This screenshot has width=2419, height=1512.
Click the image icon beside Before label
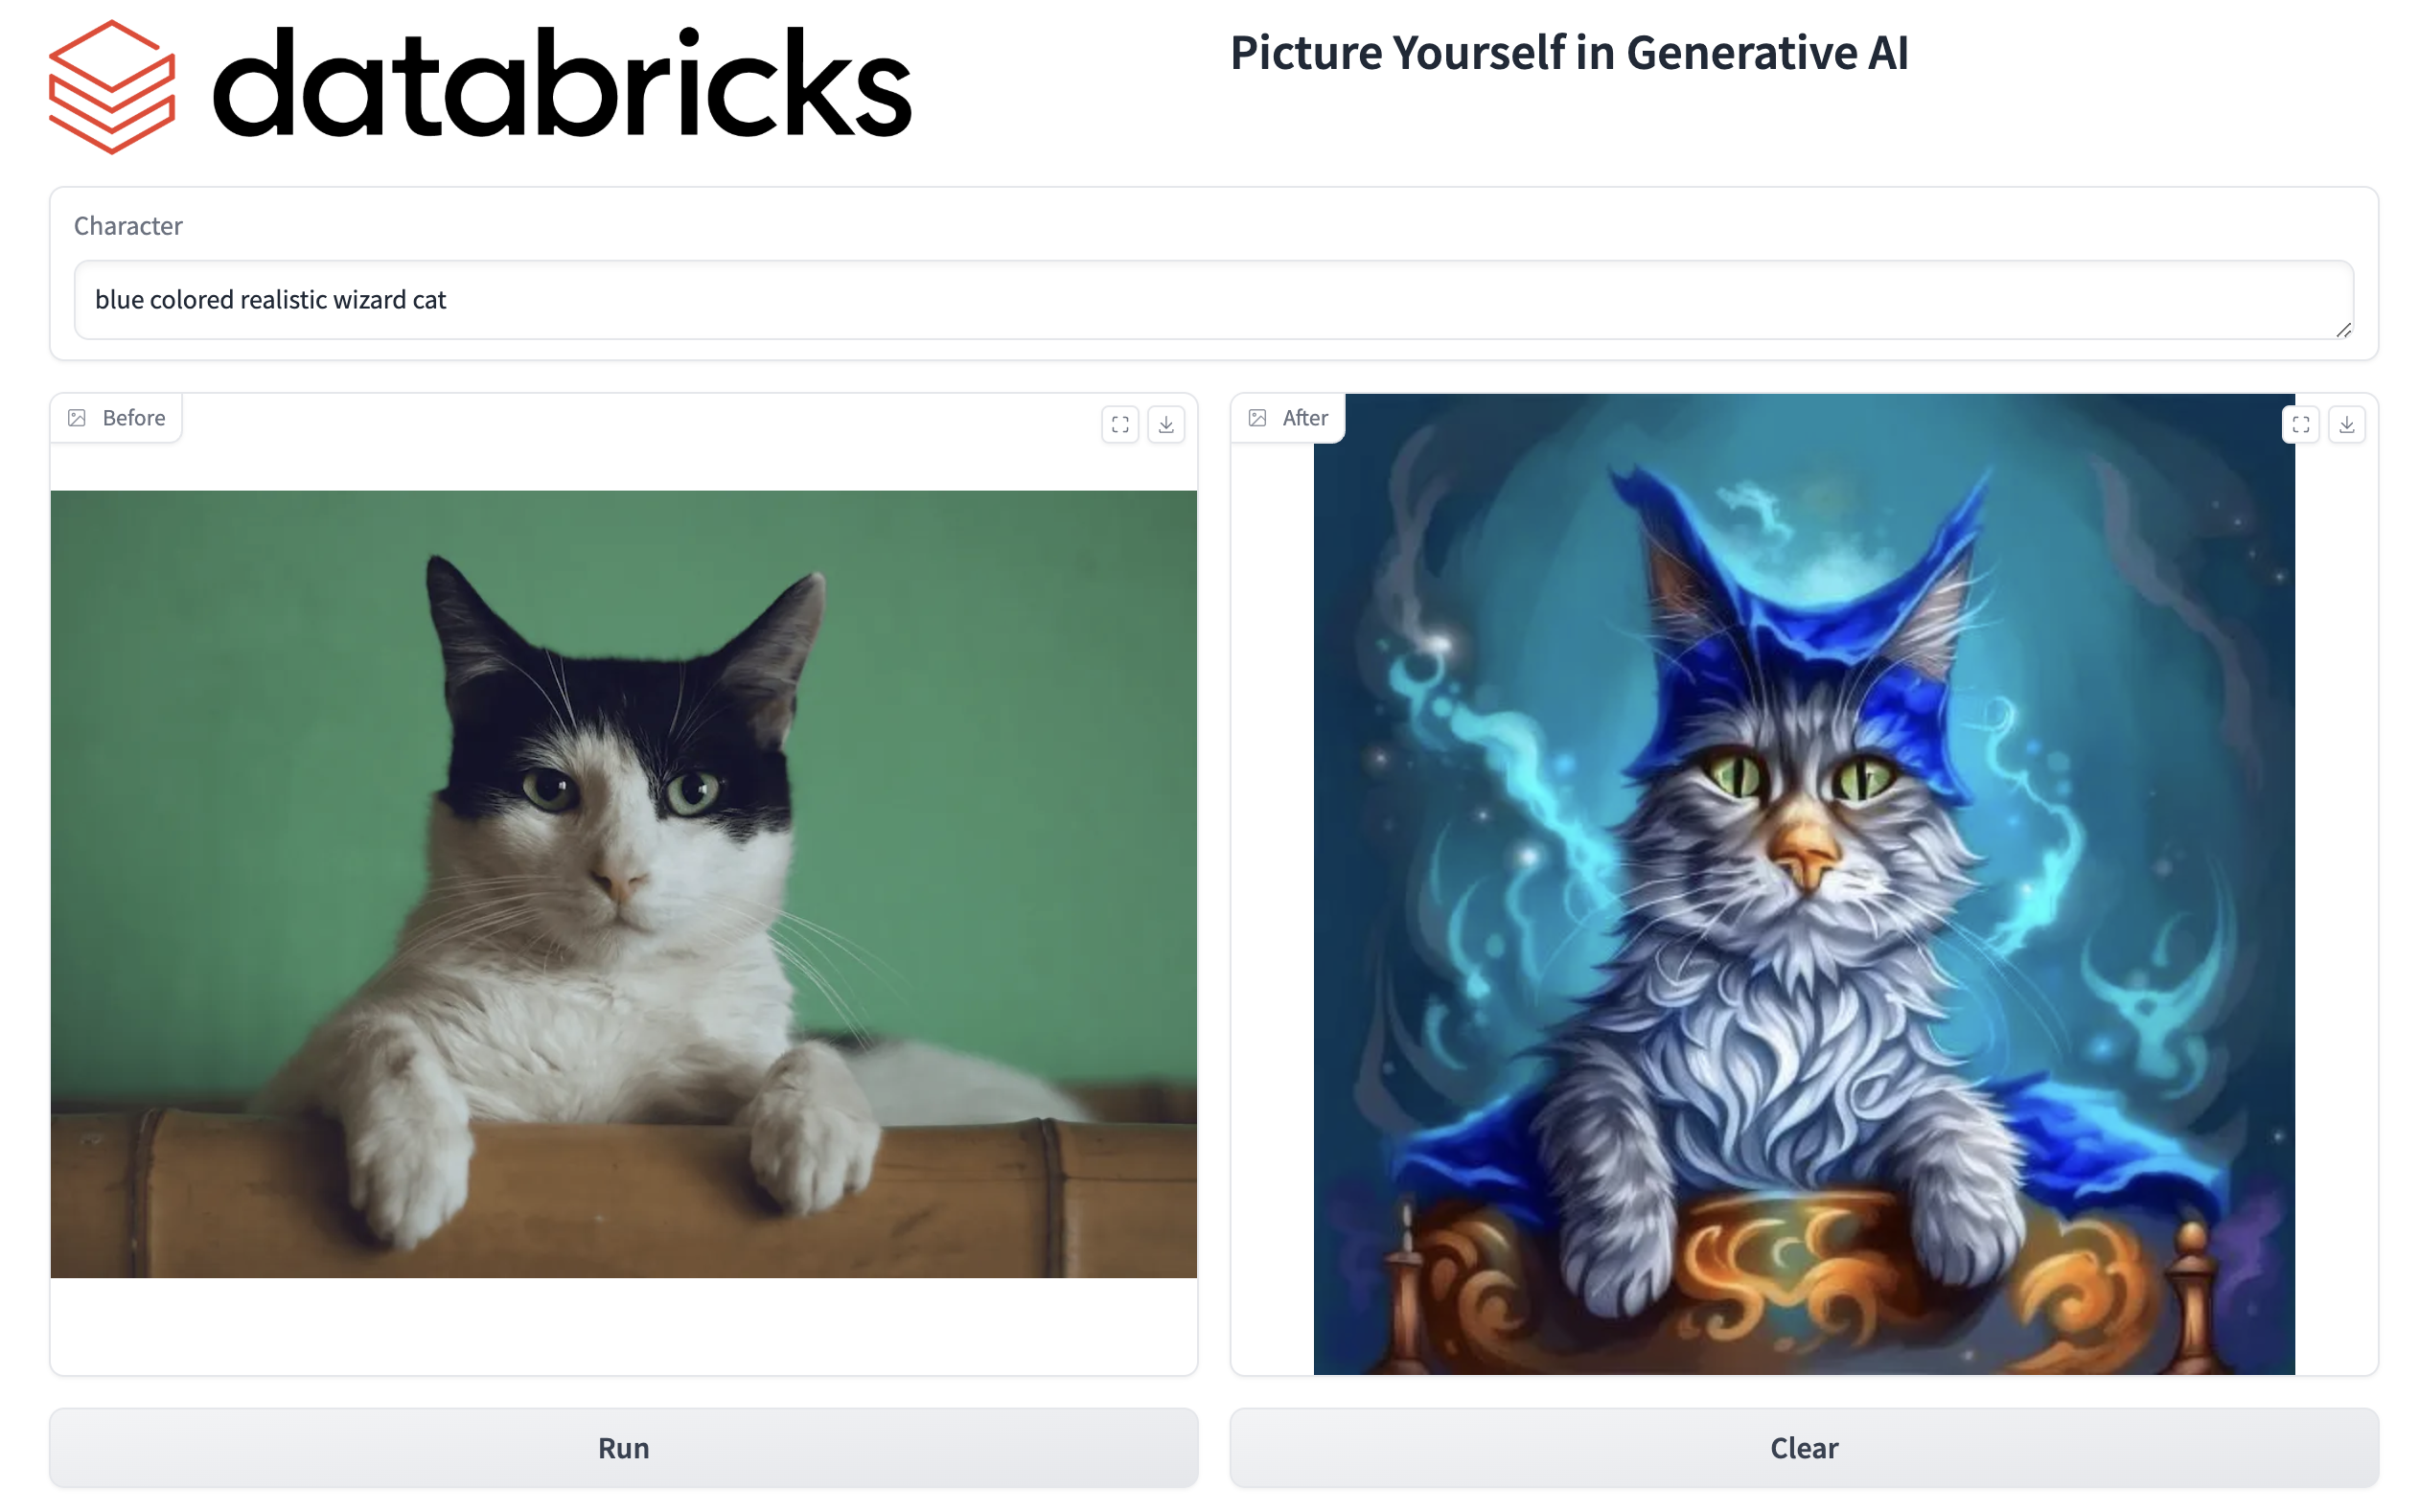click(x=77, y=418)
